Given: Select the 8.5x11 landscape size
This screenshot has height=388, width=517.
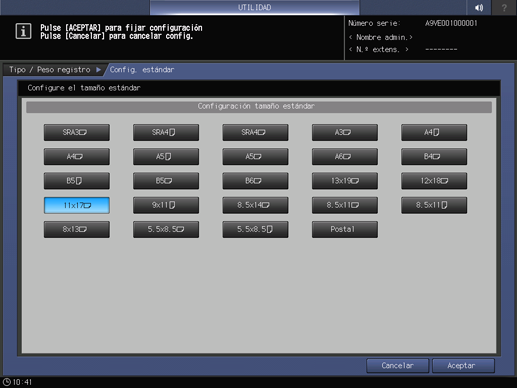Looking at the screenshot, I should pyautogui.click(x=345, y=205).
